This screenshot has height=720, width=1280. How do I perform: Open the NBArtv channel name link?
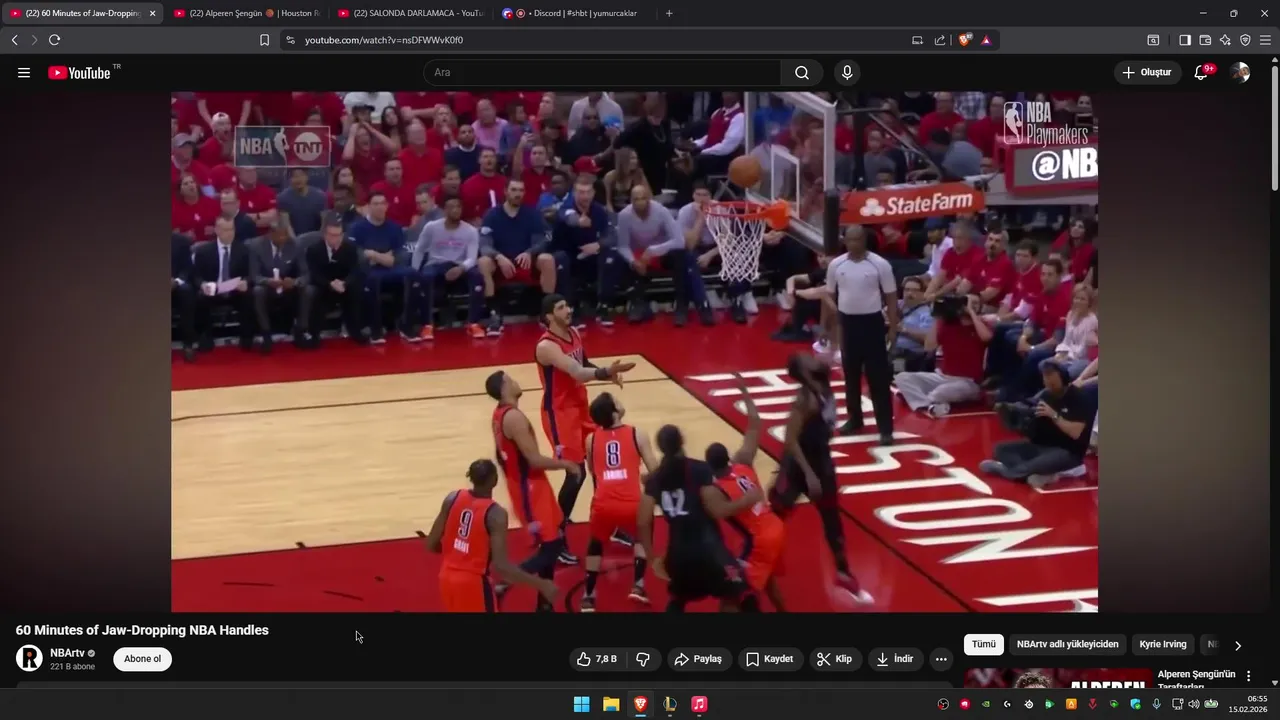pyautogui.click(x=67, y=653)
